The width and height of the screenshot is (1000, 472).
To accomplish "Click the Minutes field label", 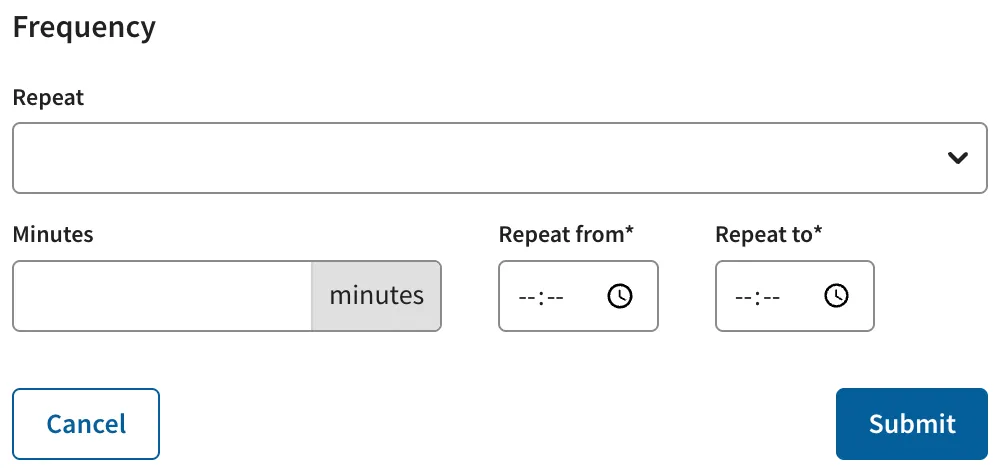I will pos(53,234).
